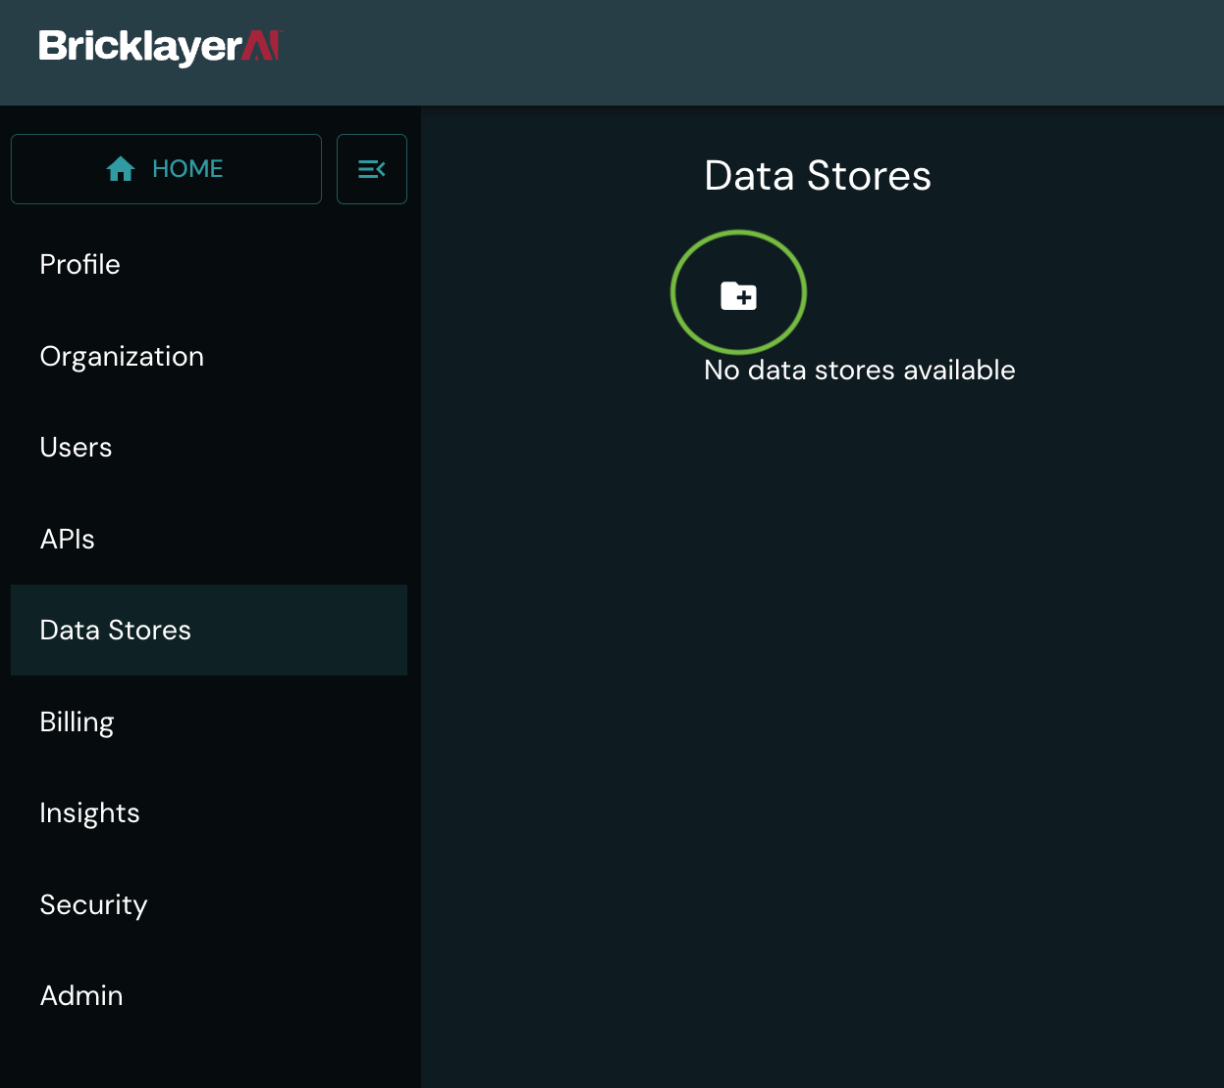Click the Data Stores page heading
The image size is (1224, 1088).
click(x=817, y=176)
